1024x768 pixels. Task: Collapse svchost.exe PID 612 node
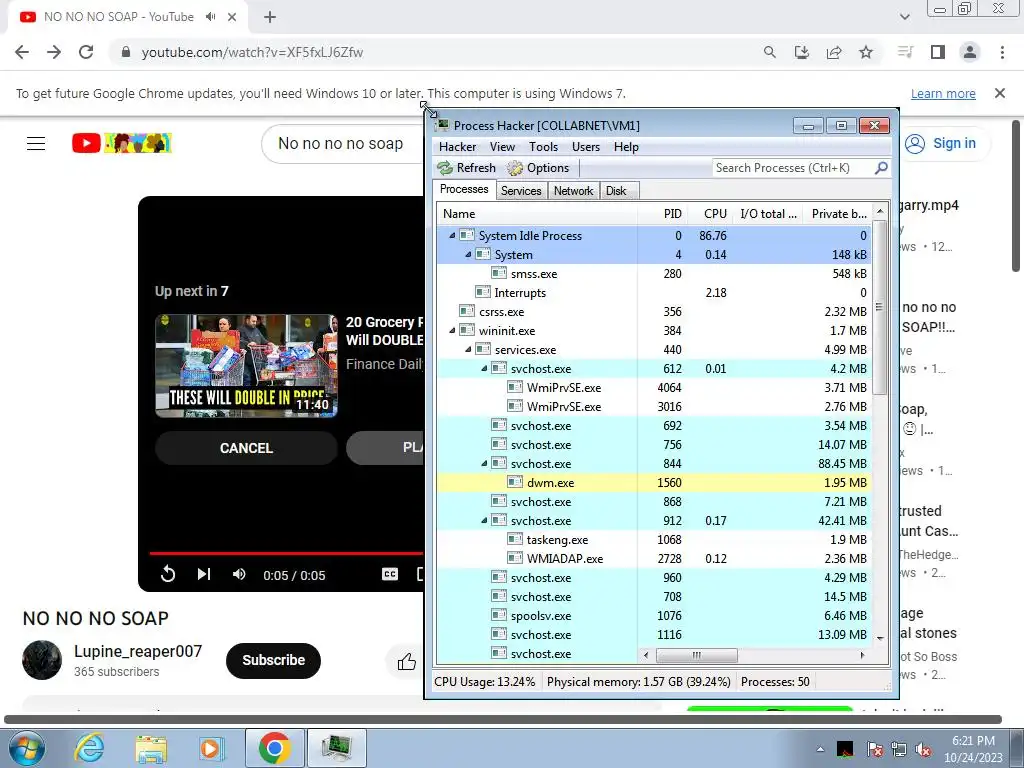point(485,369)
